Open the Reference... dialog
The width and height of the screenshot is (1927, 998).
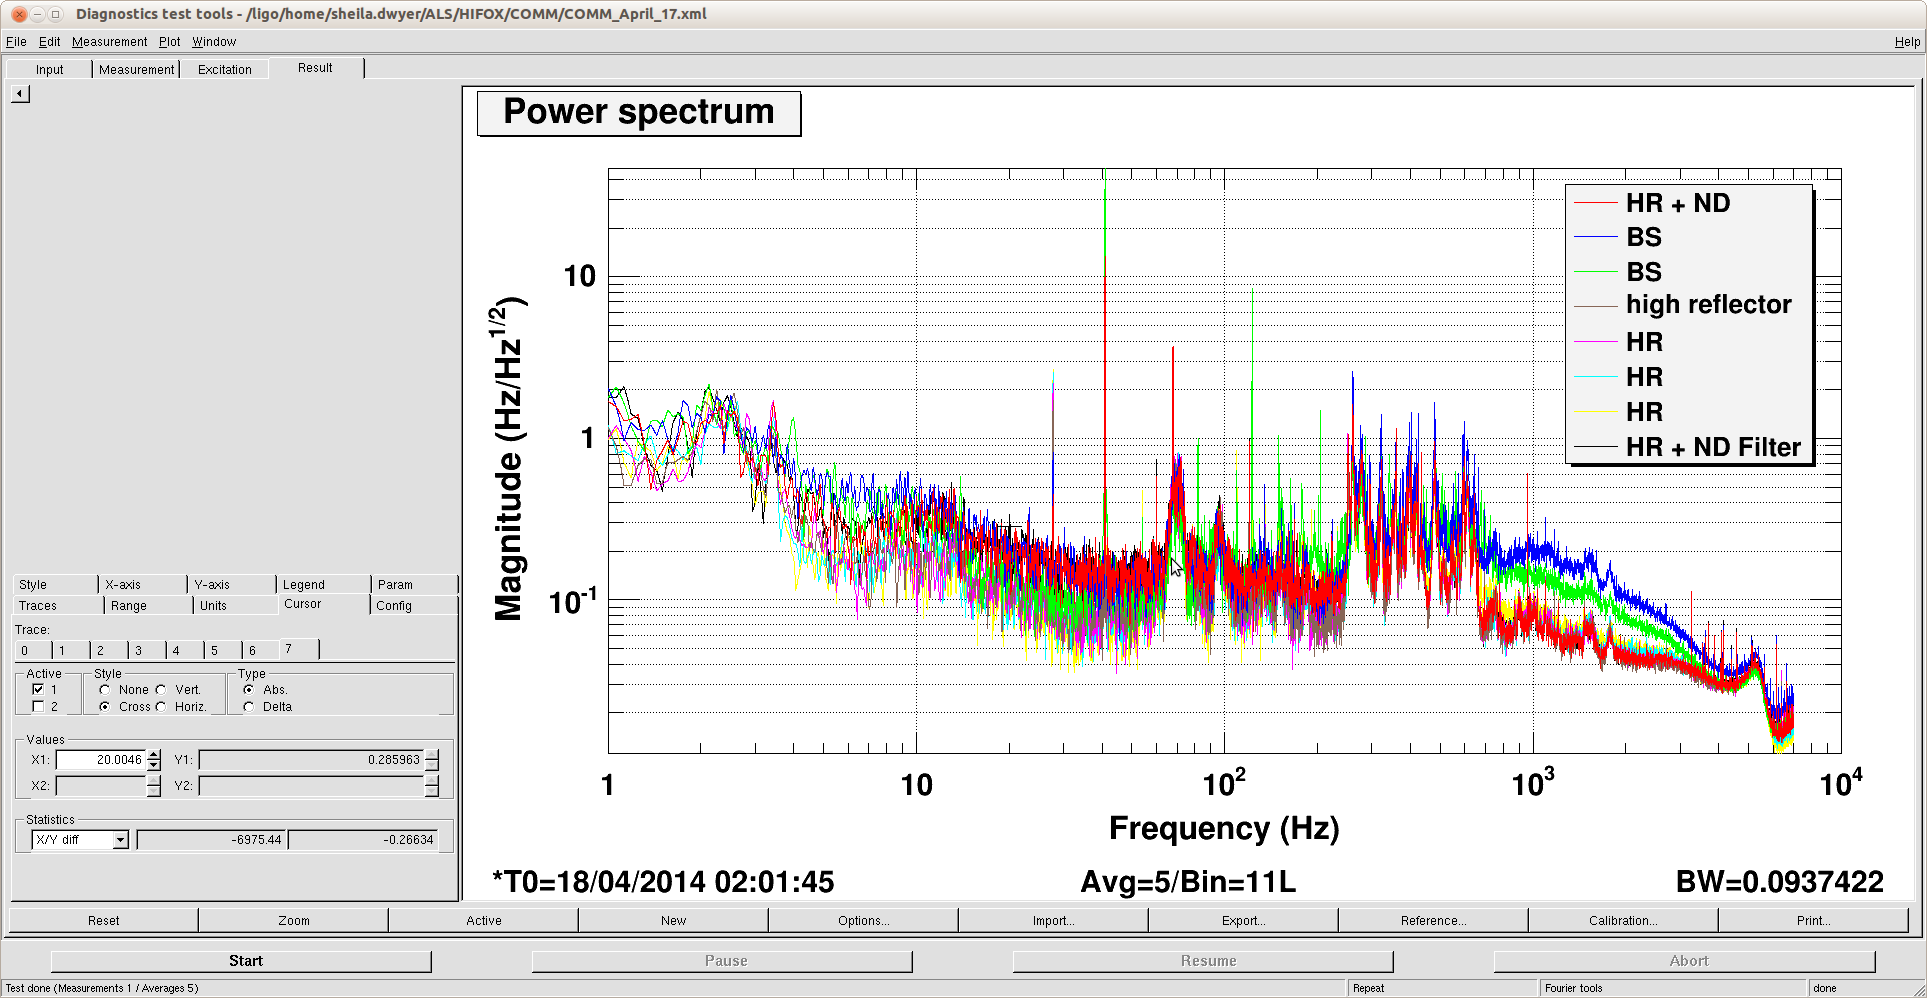click(x=1434, y=921)
